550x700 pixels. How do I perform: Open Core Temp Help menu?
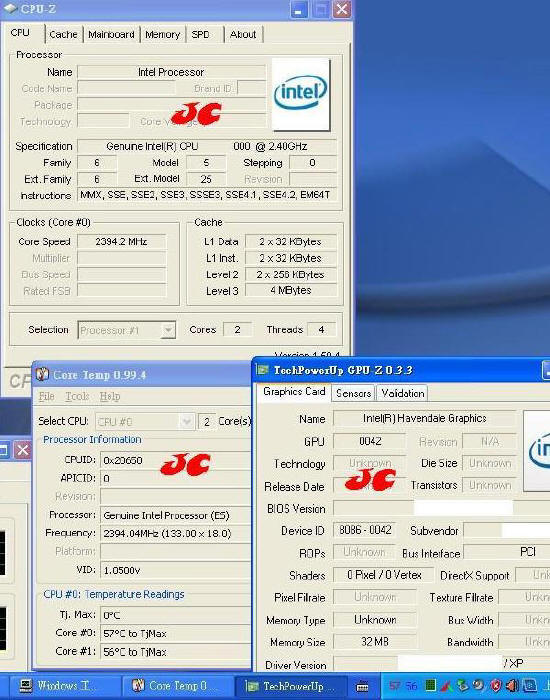click(x=110, y=396)
